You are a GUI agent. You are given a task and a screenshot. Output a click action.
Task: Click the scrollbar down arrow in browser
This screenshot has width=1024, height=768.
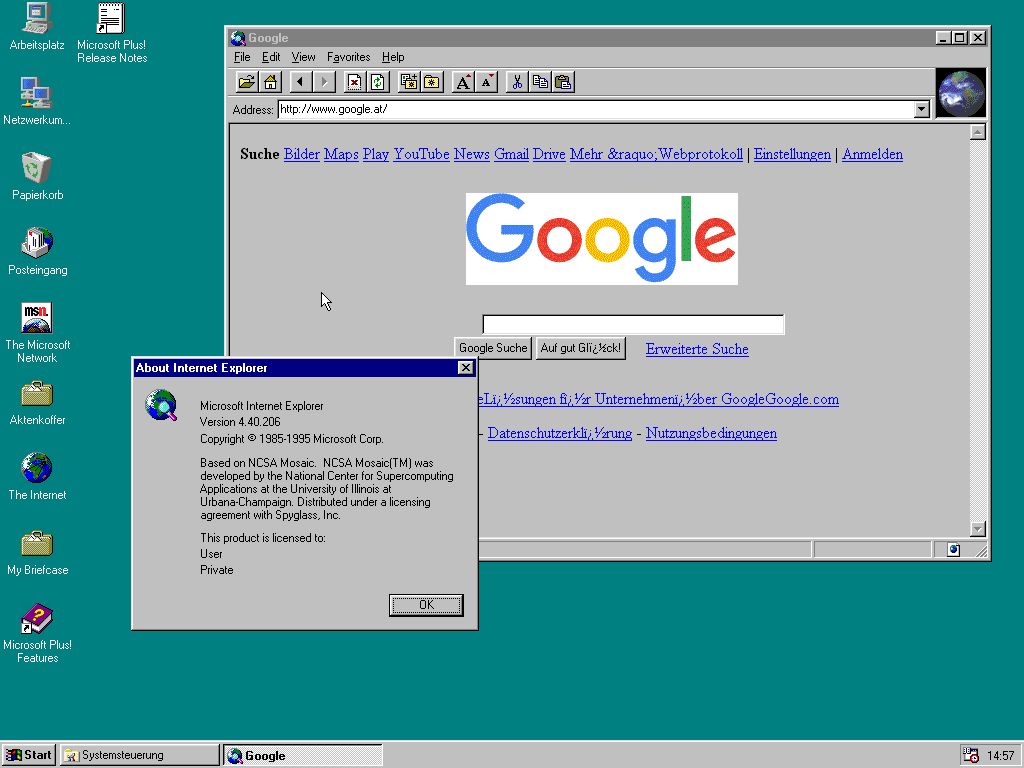[978, 528]
